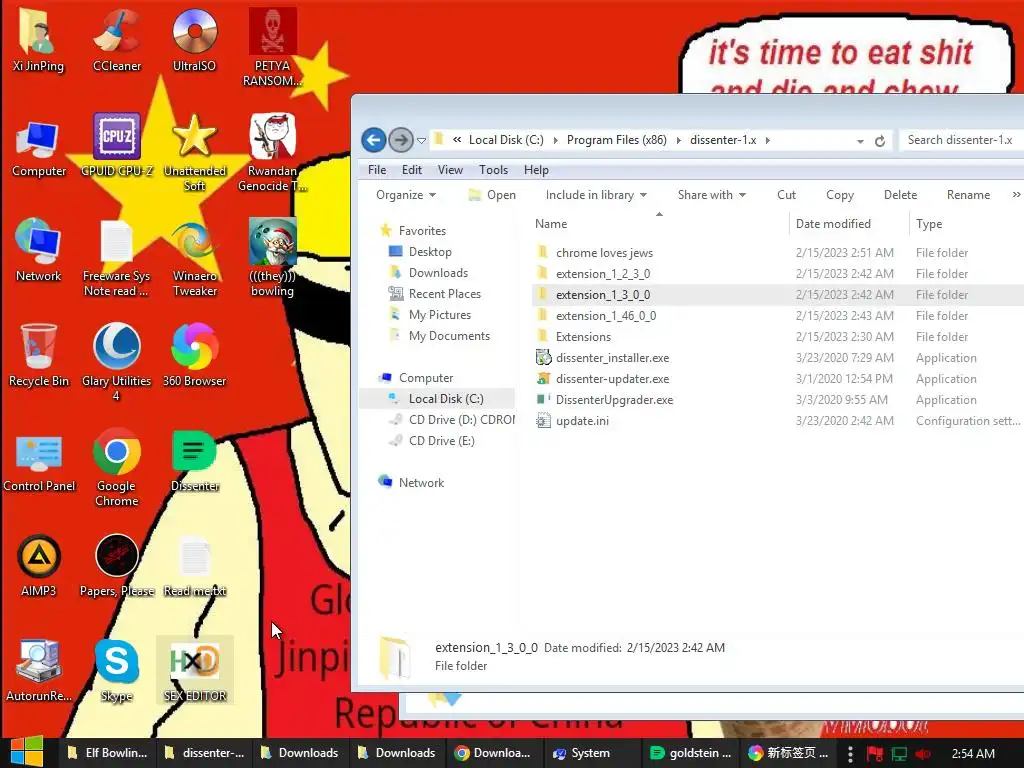Click the Rename toolbar button
The image size is (1024, 768).
[968, 195]
